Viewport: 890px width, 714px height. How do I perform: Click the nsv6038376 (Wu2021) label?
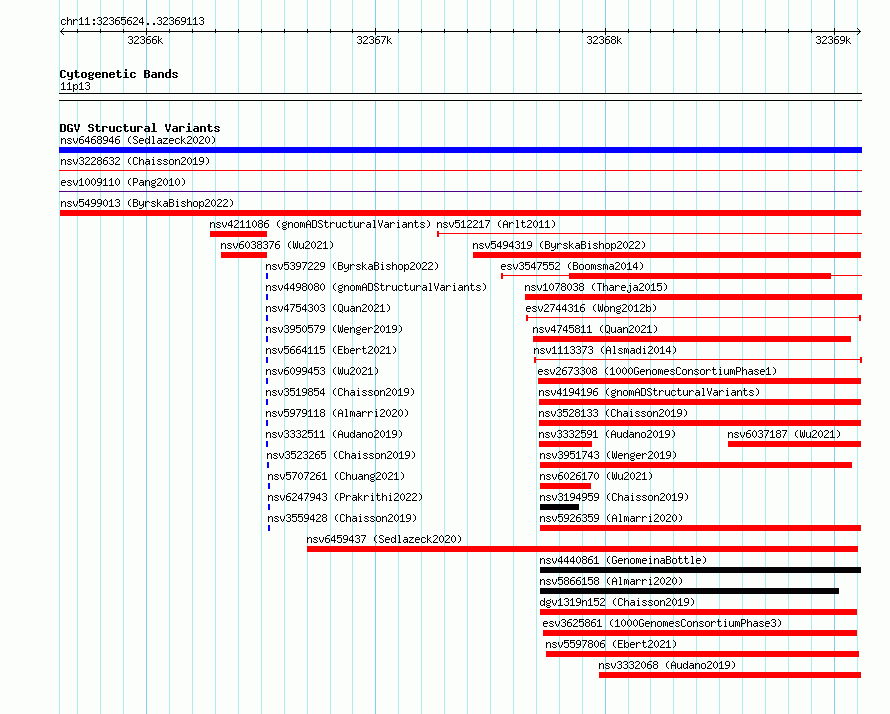tap(277, 245)
